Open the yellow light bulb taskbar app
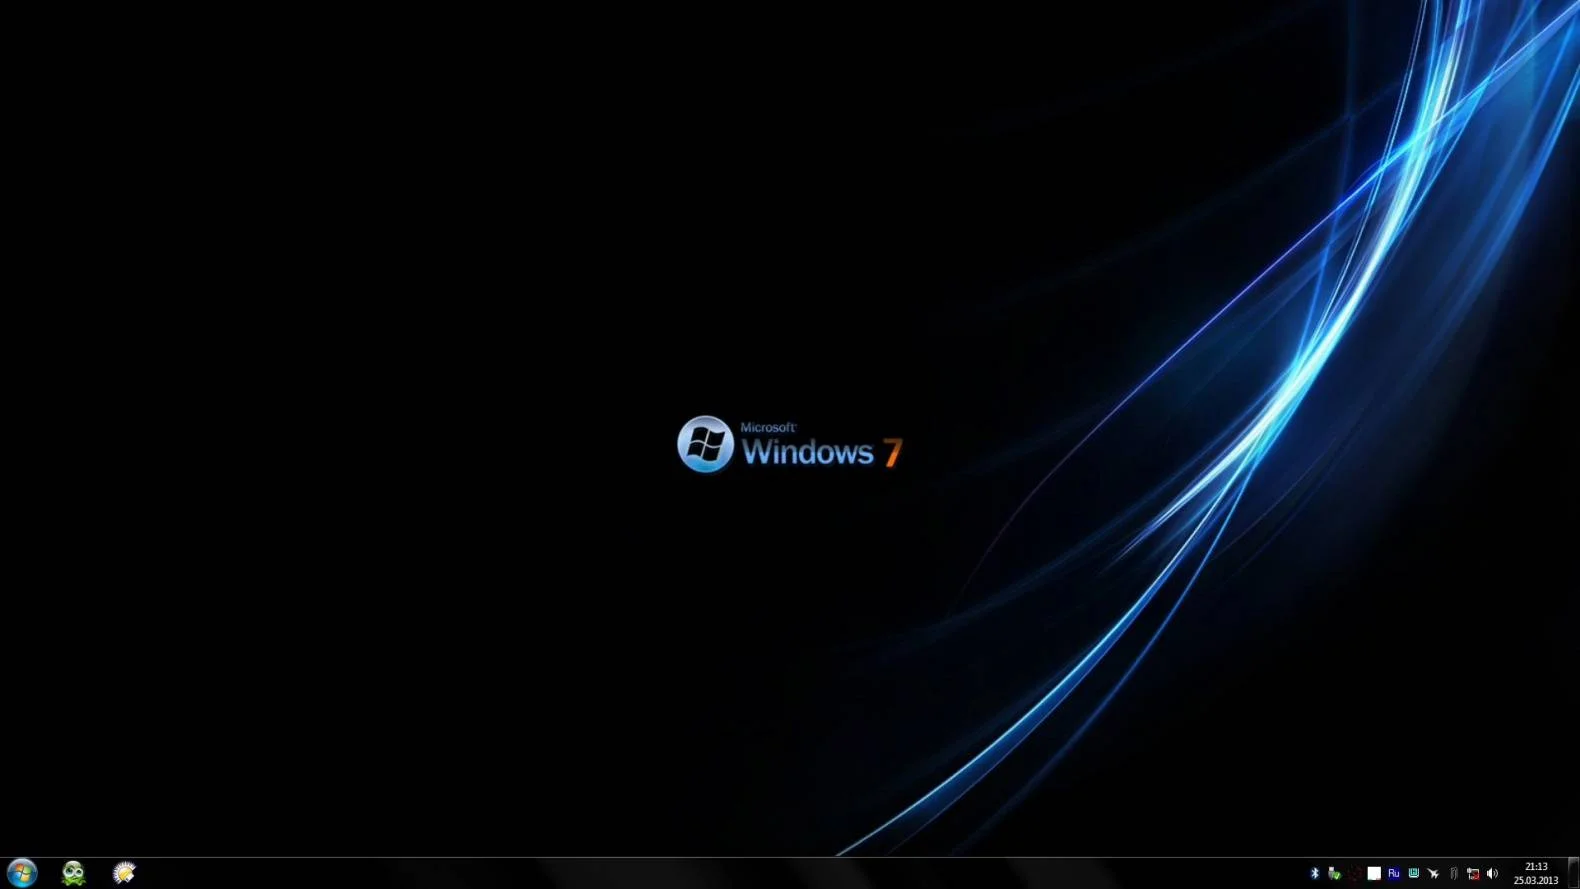The height and width of the screenshot is (889, 1580). pos(124,873)
